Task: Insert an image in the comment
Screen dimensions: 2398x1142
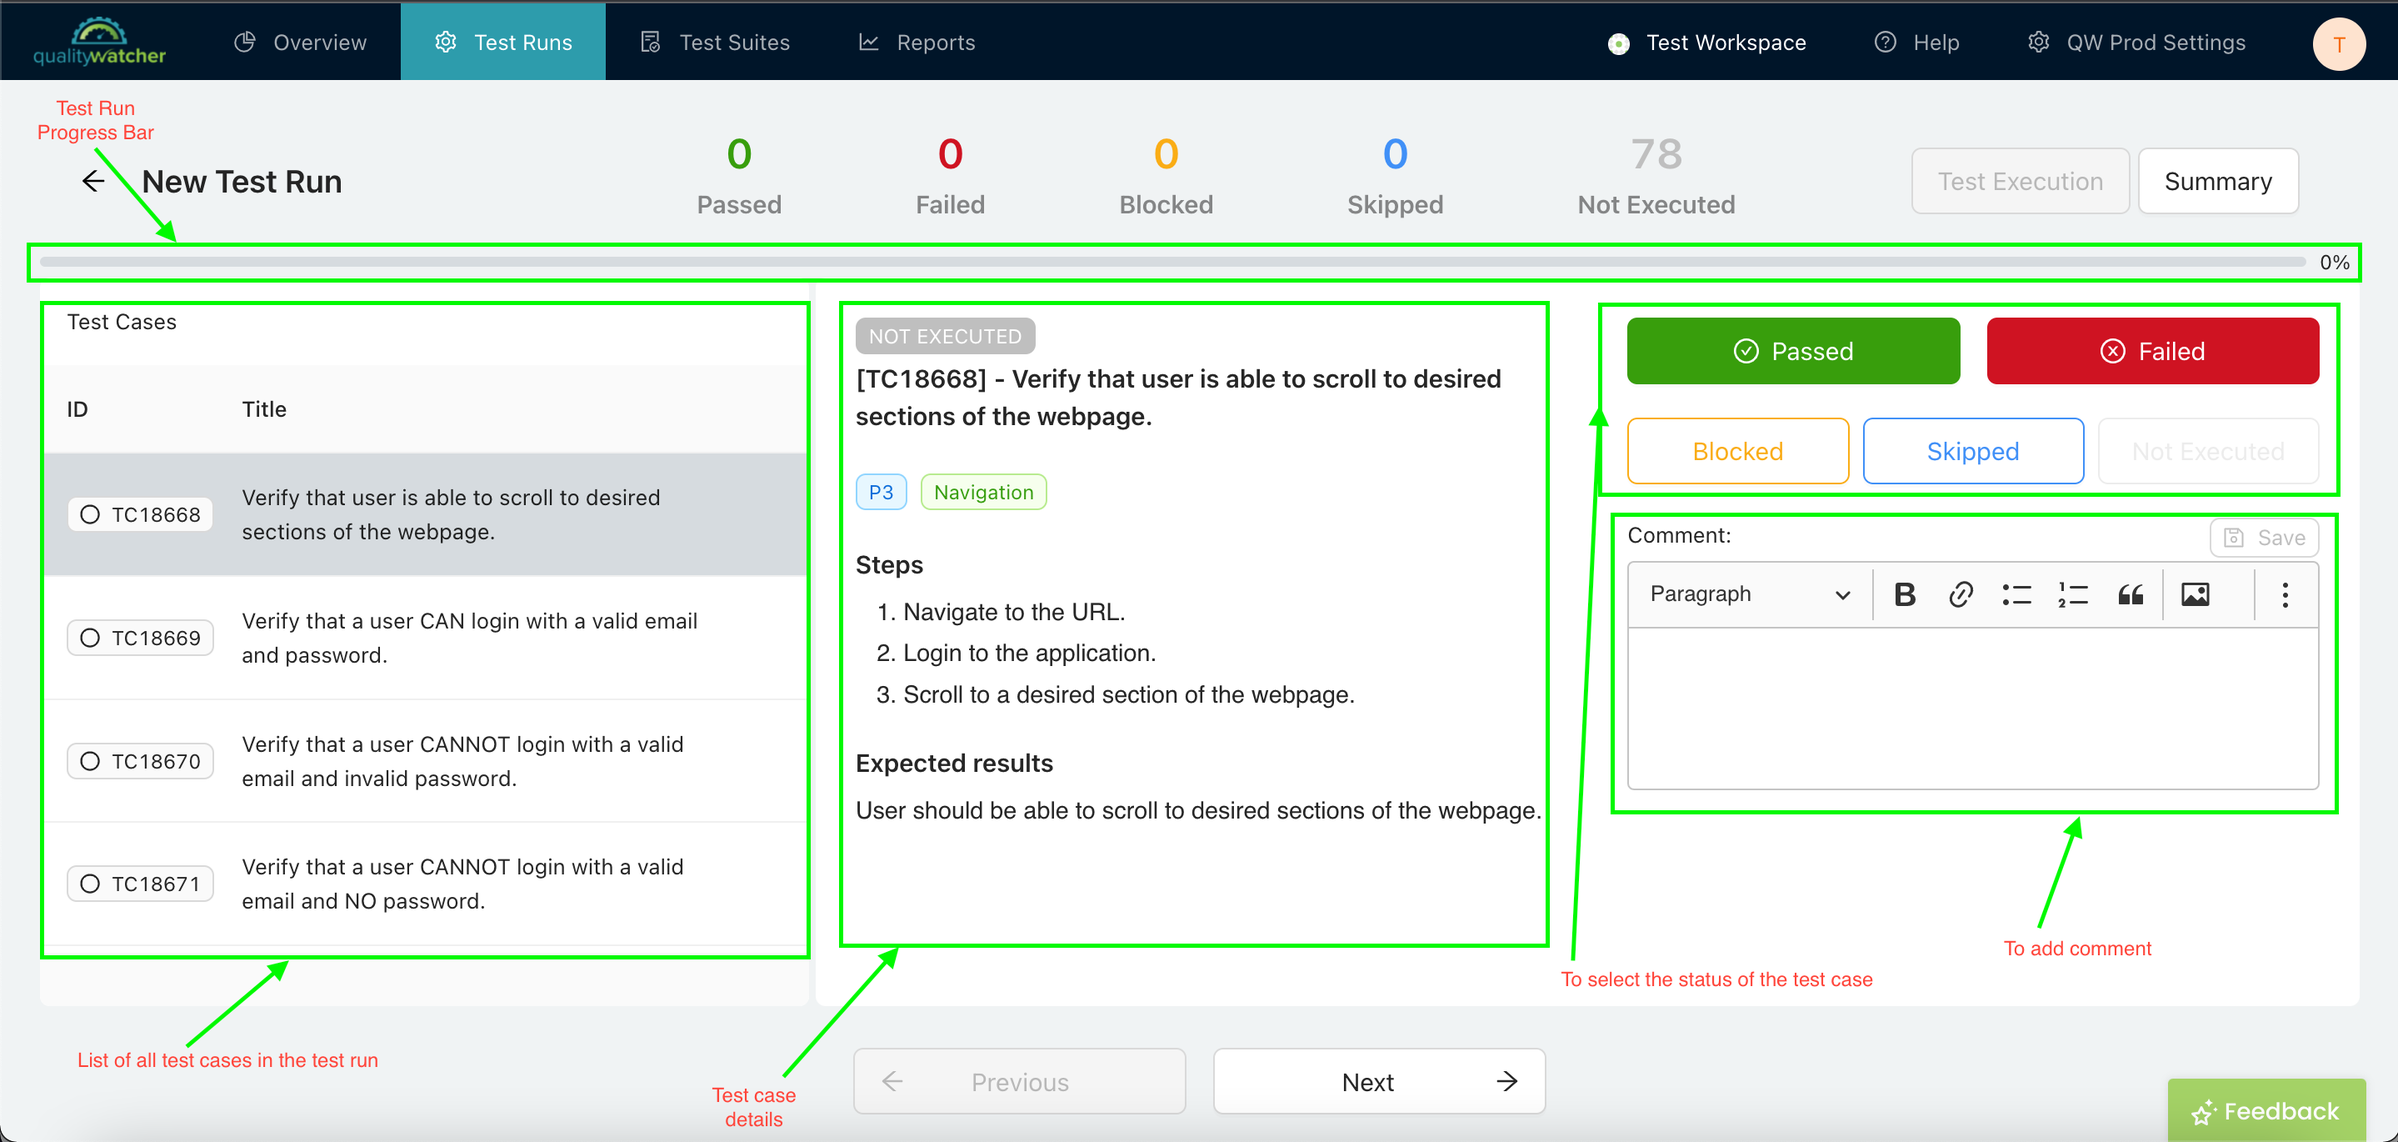Action: tap(2195, 594)
